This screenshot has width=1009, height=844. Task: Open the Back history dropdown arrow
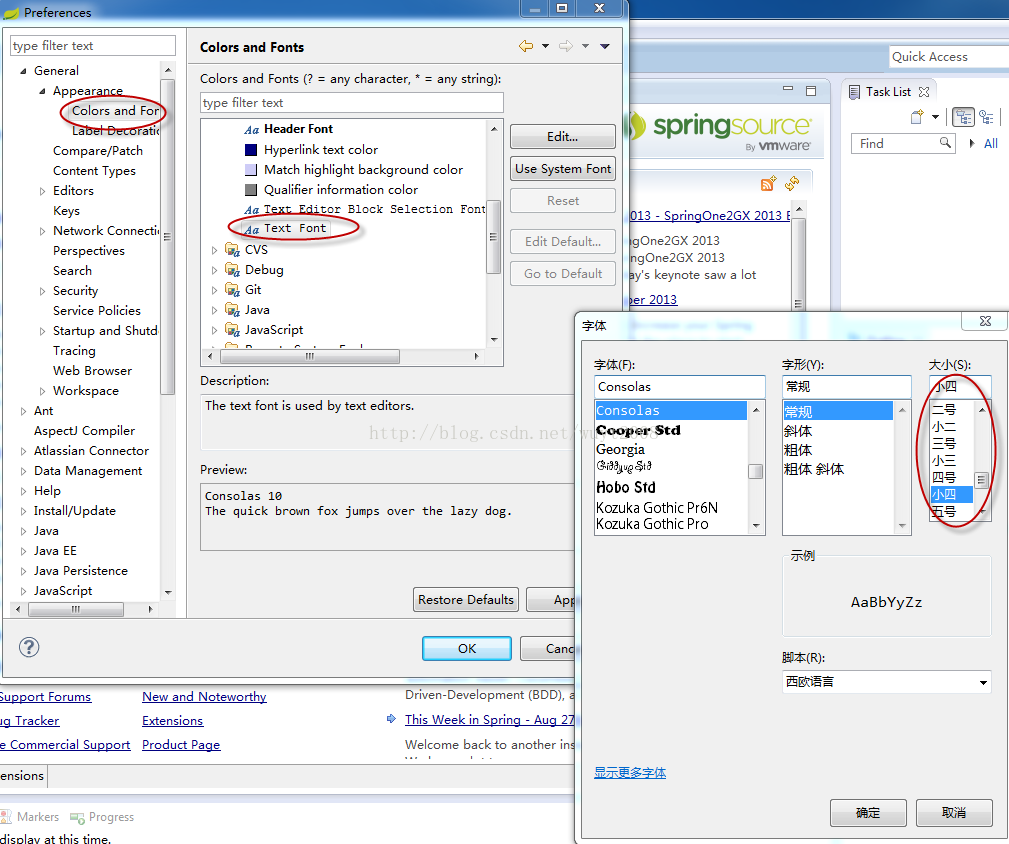(x=545, y=46)
